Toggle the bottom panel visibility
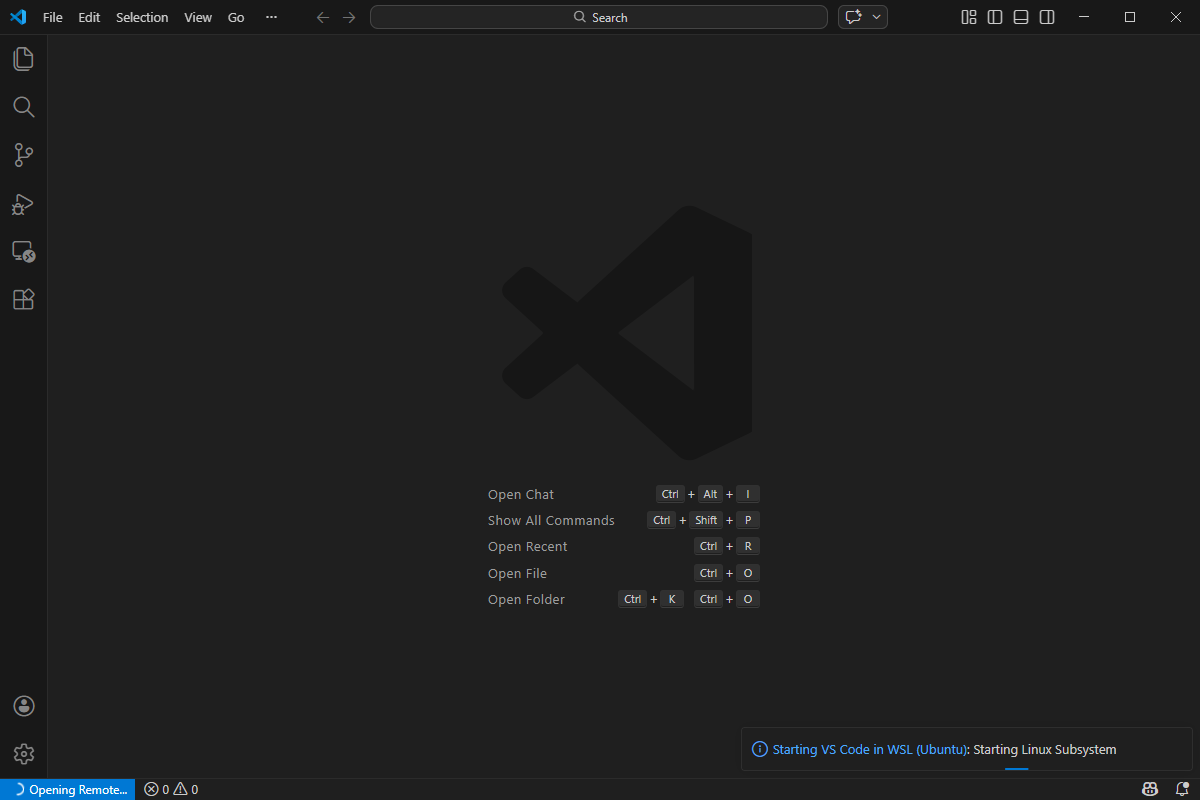Viewport: 1200px width, 800px height. click(x=1021, y=17)
